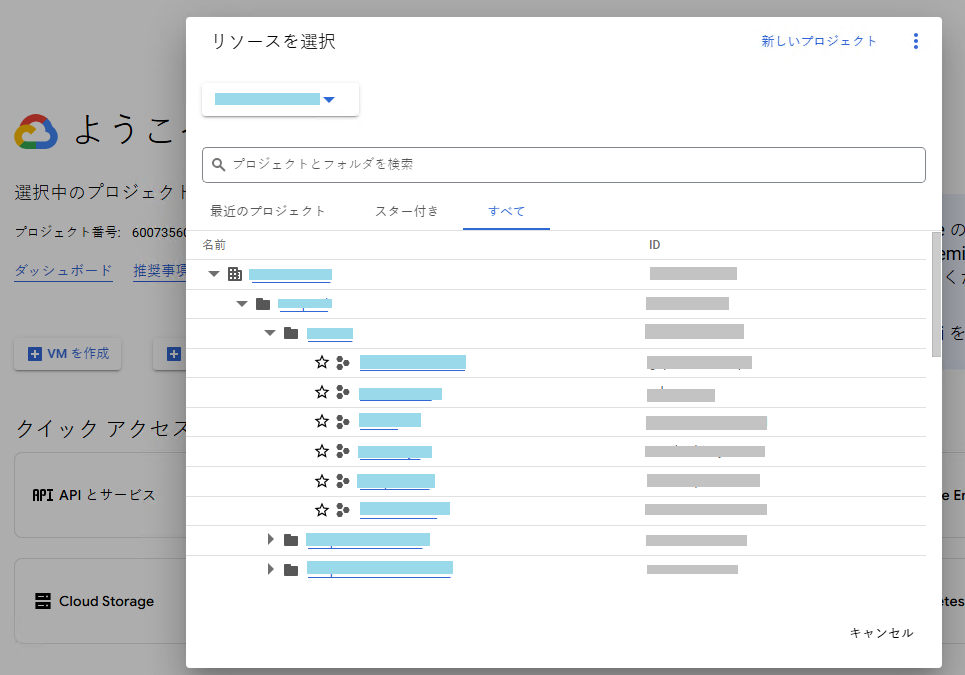Open Cloud Storage card in background
The height and width of the screenshot is (675, 965).
click(100, 601)
